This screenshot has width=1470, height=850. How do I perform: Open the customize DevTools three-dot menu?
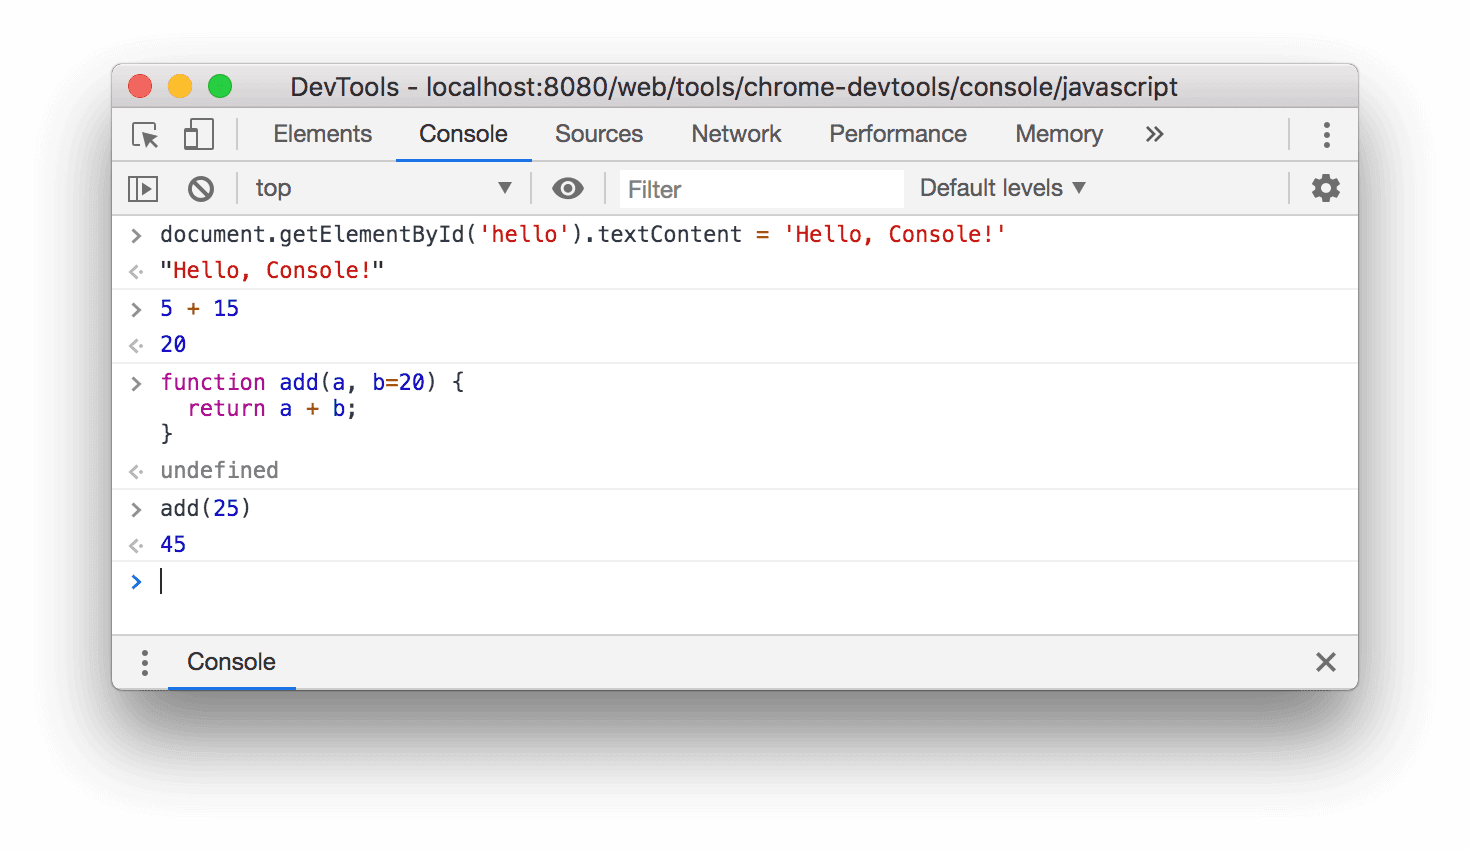(1326, 134)
